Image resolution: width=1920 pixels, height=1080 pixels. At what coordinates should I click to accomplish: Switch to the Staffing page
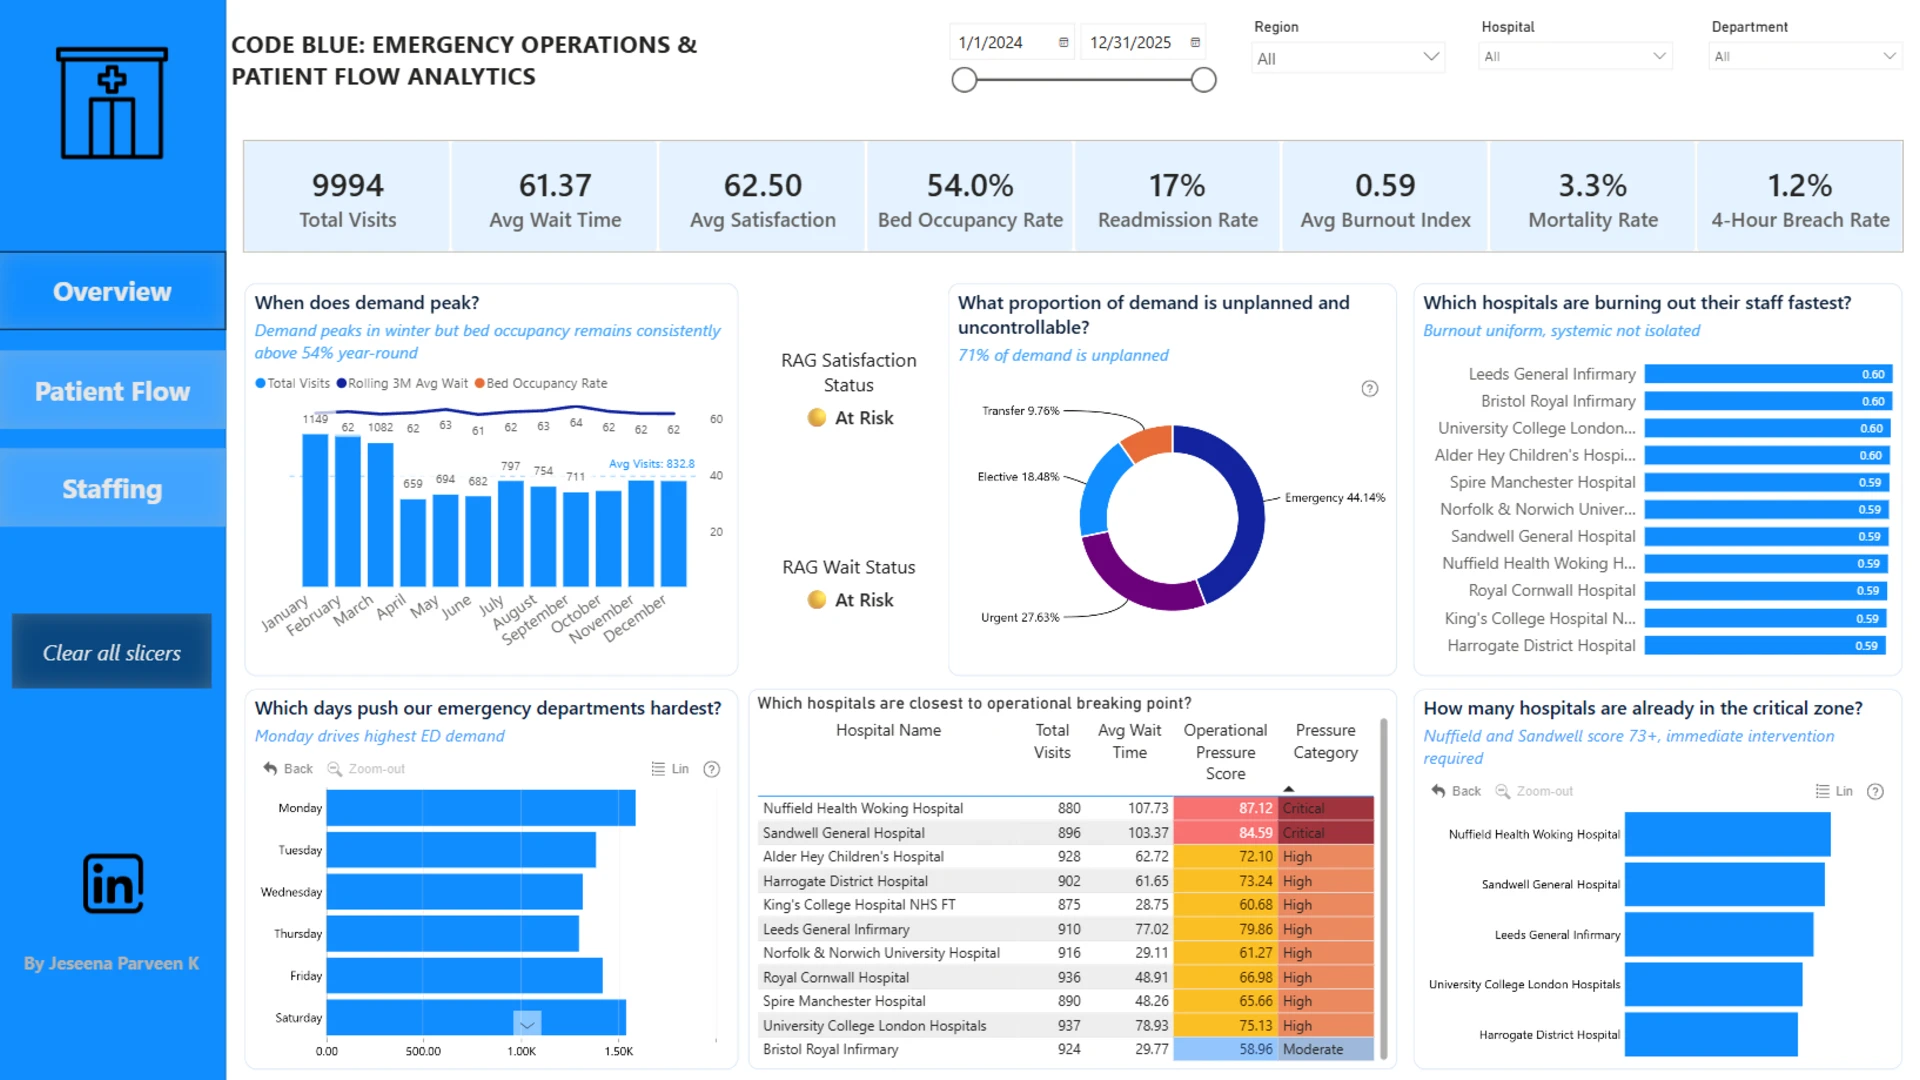pos(113,489)
